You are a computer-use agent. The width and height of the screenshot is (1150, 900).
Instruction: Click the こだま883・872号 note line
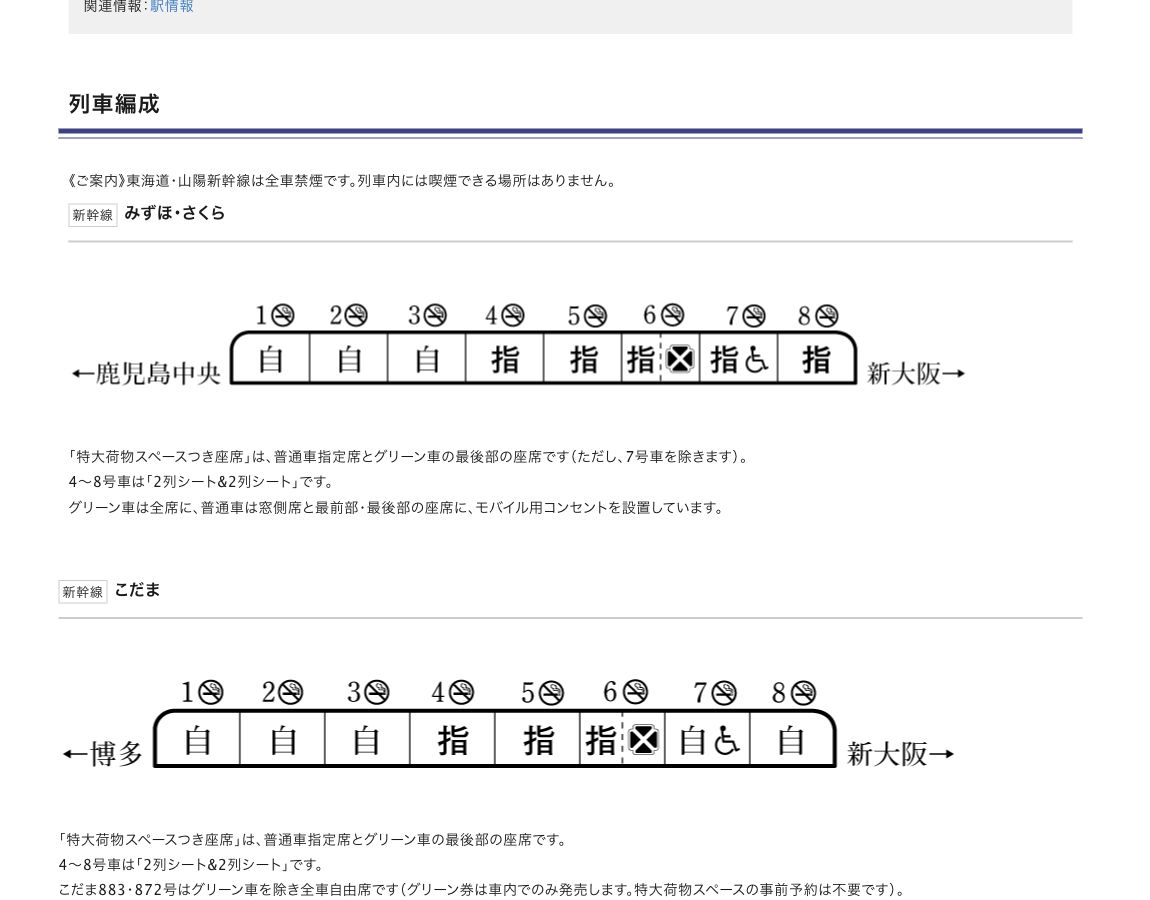click(482, 890)
